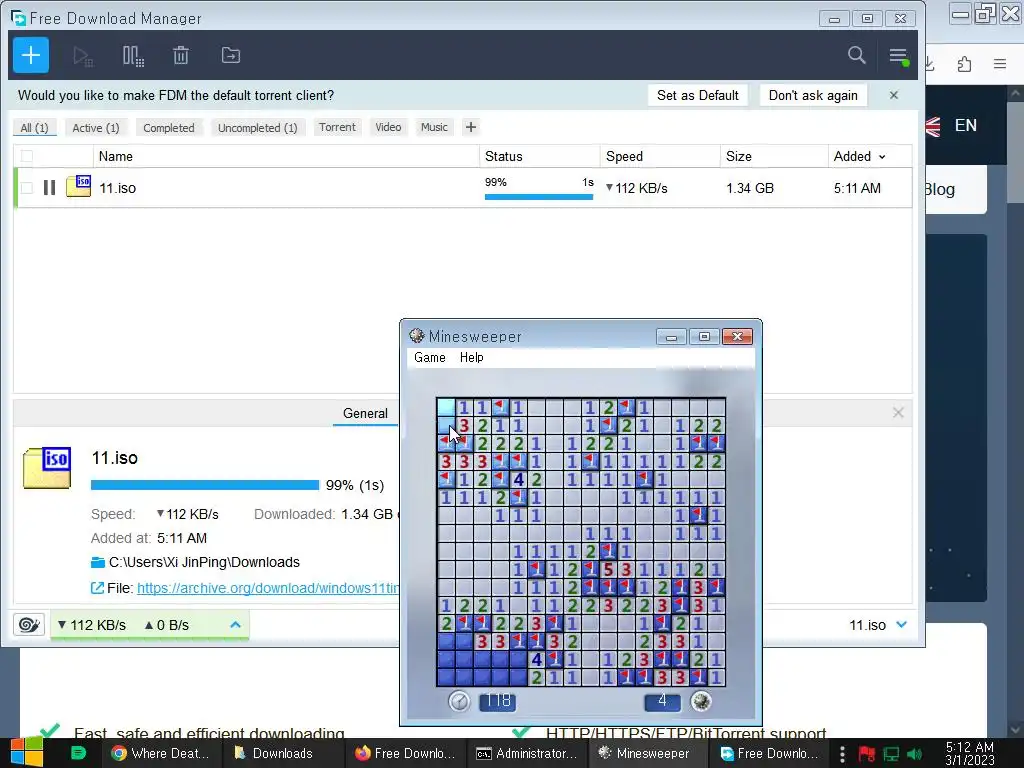Click the unrevealed top-left Minesweeper cell
The height and width of the screenshot is (768, 1024).
click(x=445, y=407)
